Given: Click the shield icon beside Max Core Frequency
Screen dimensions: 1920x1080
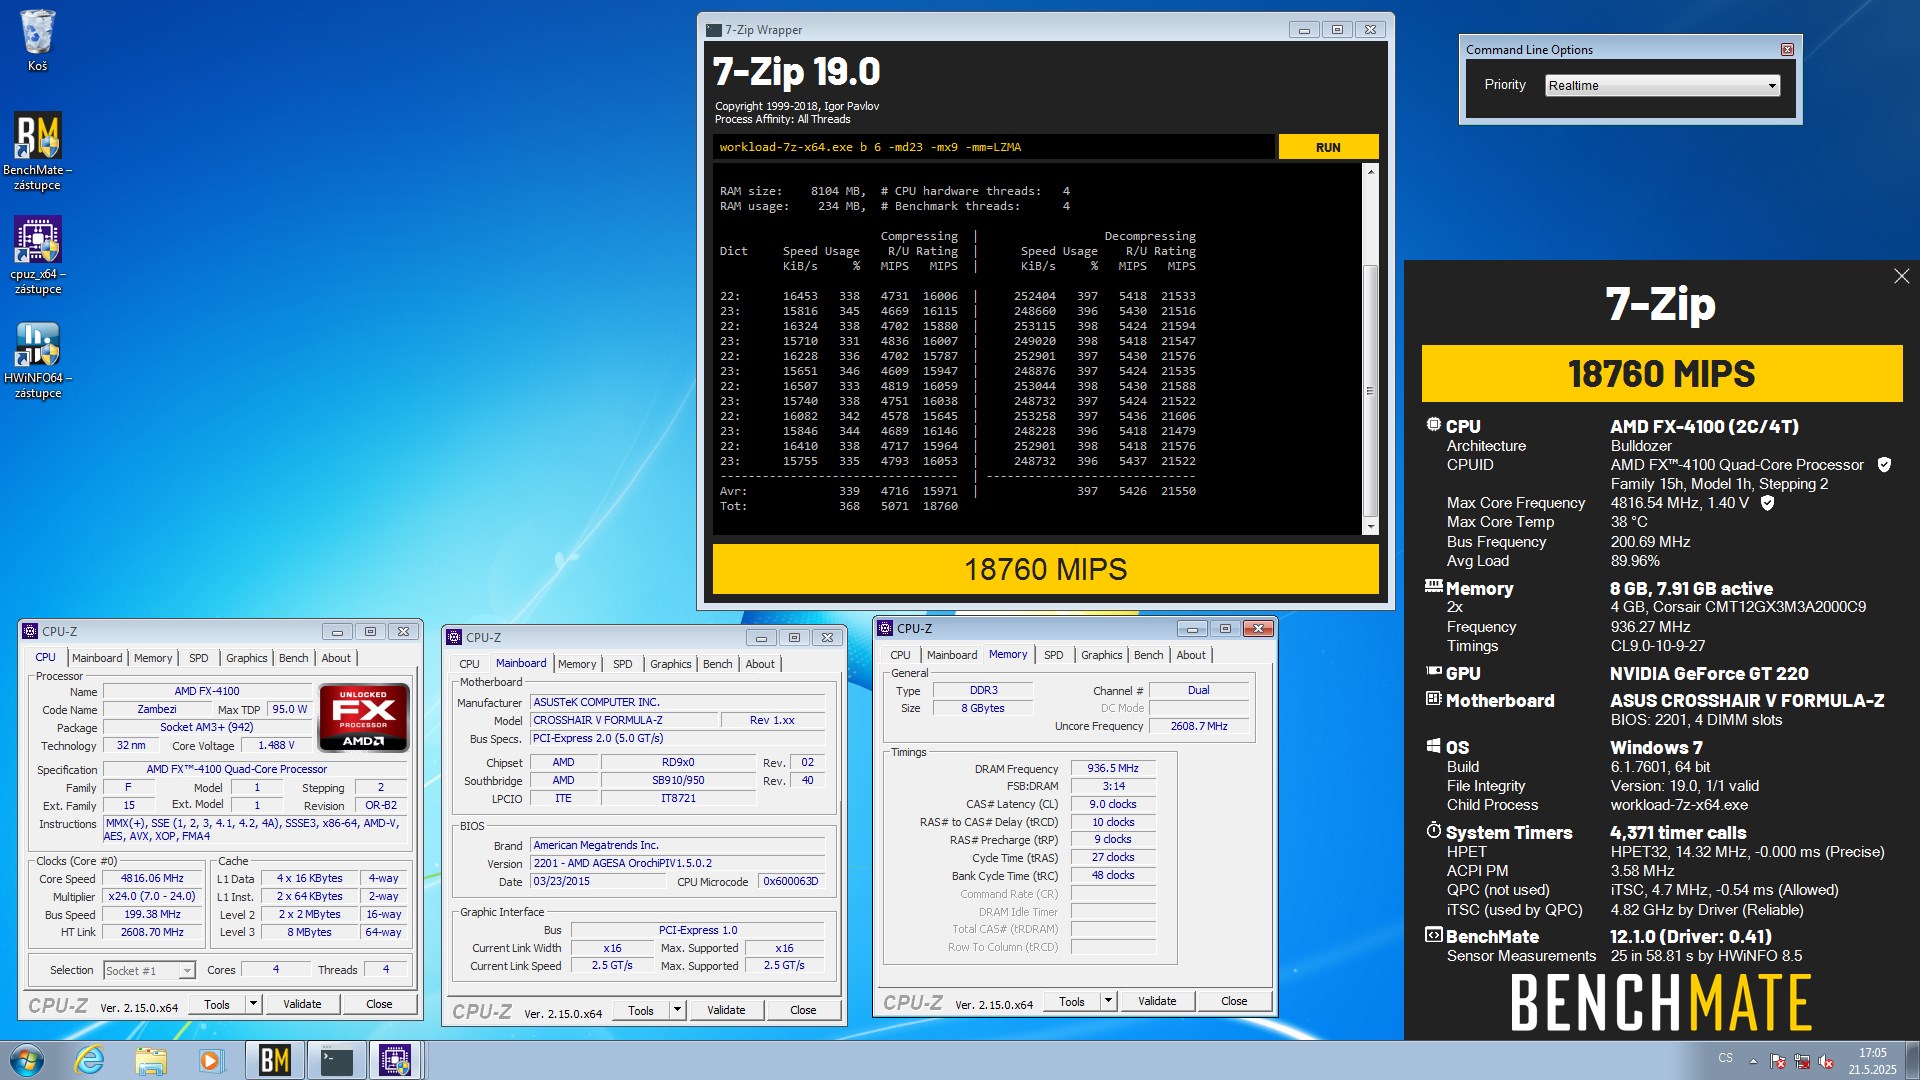Looking at the screenshot, I should point(1767,503).
